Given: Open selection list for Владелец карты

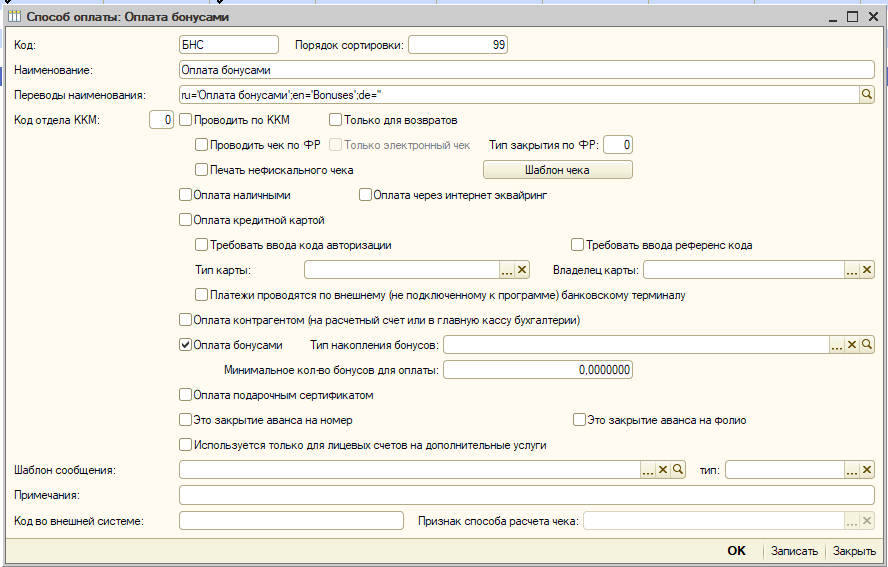Looking at the screenshot, I should (852, 270).
